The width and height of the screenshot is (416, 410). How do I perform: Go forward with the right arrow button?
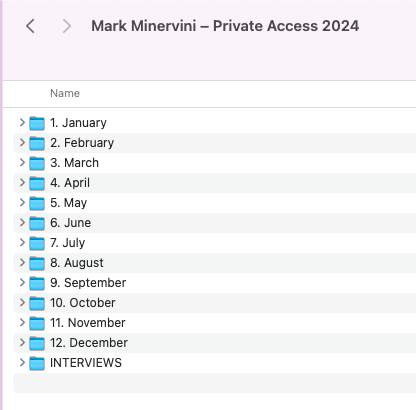pyautogui.click(x=67, y=26)
